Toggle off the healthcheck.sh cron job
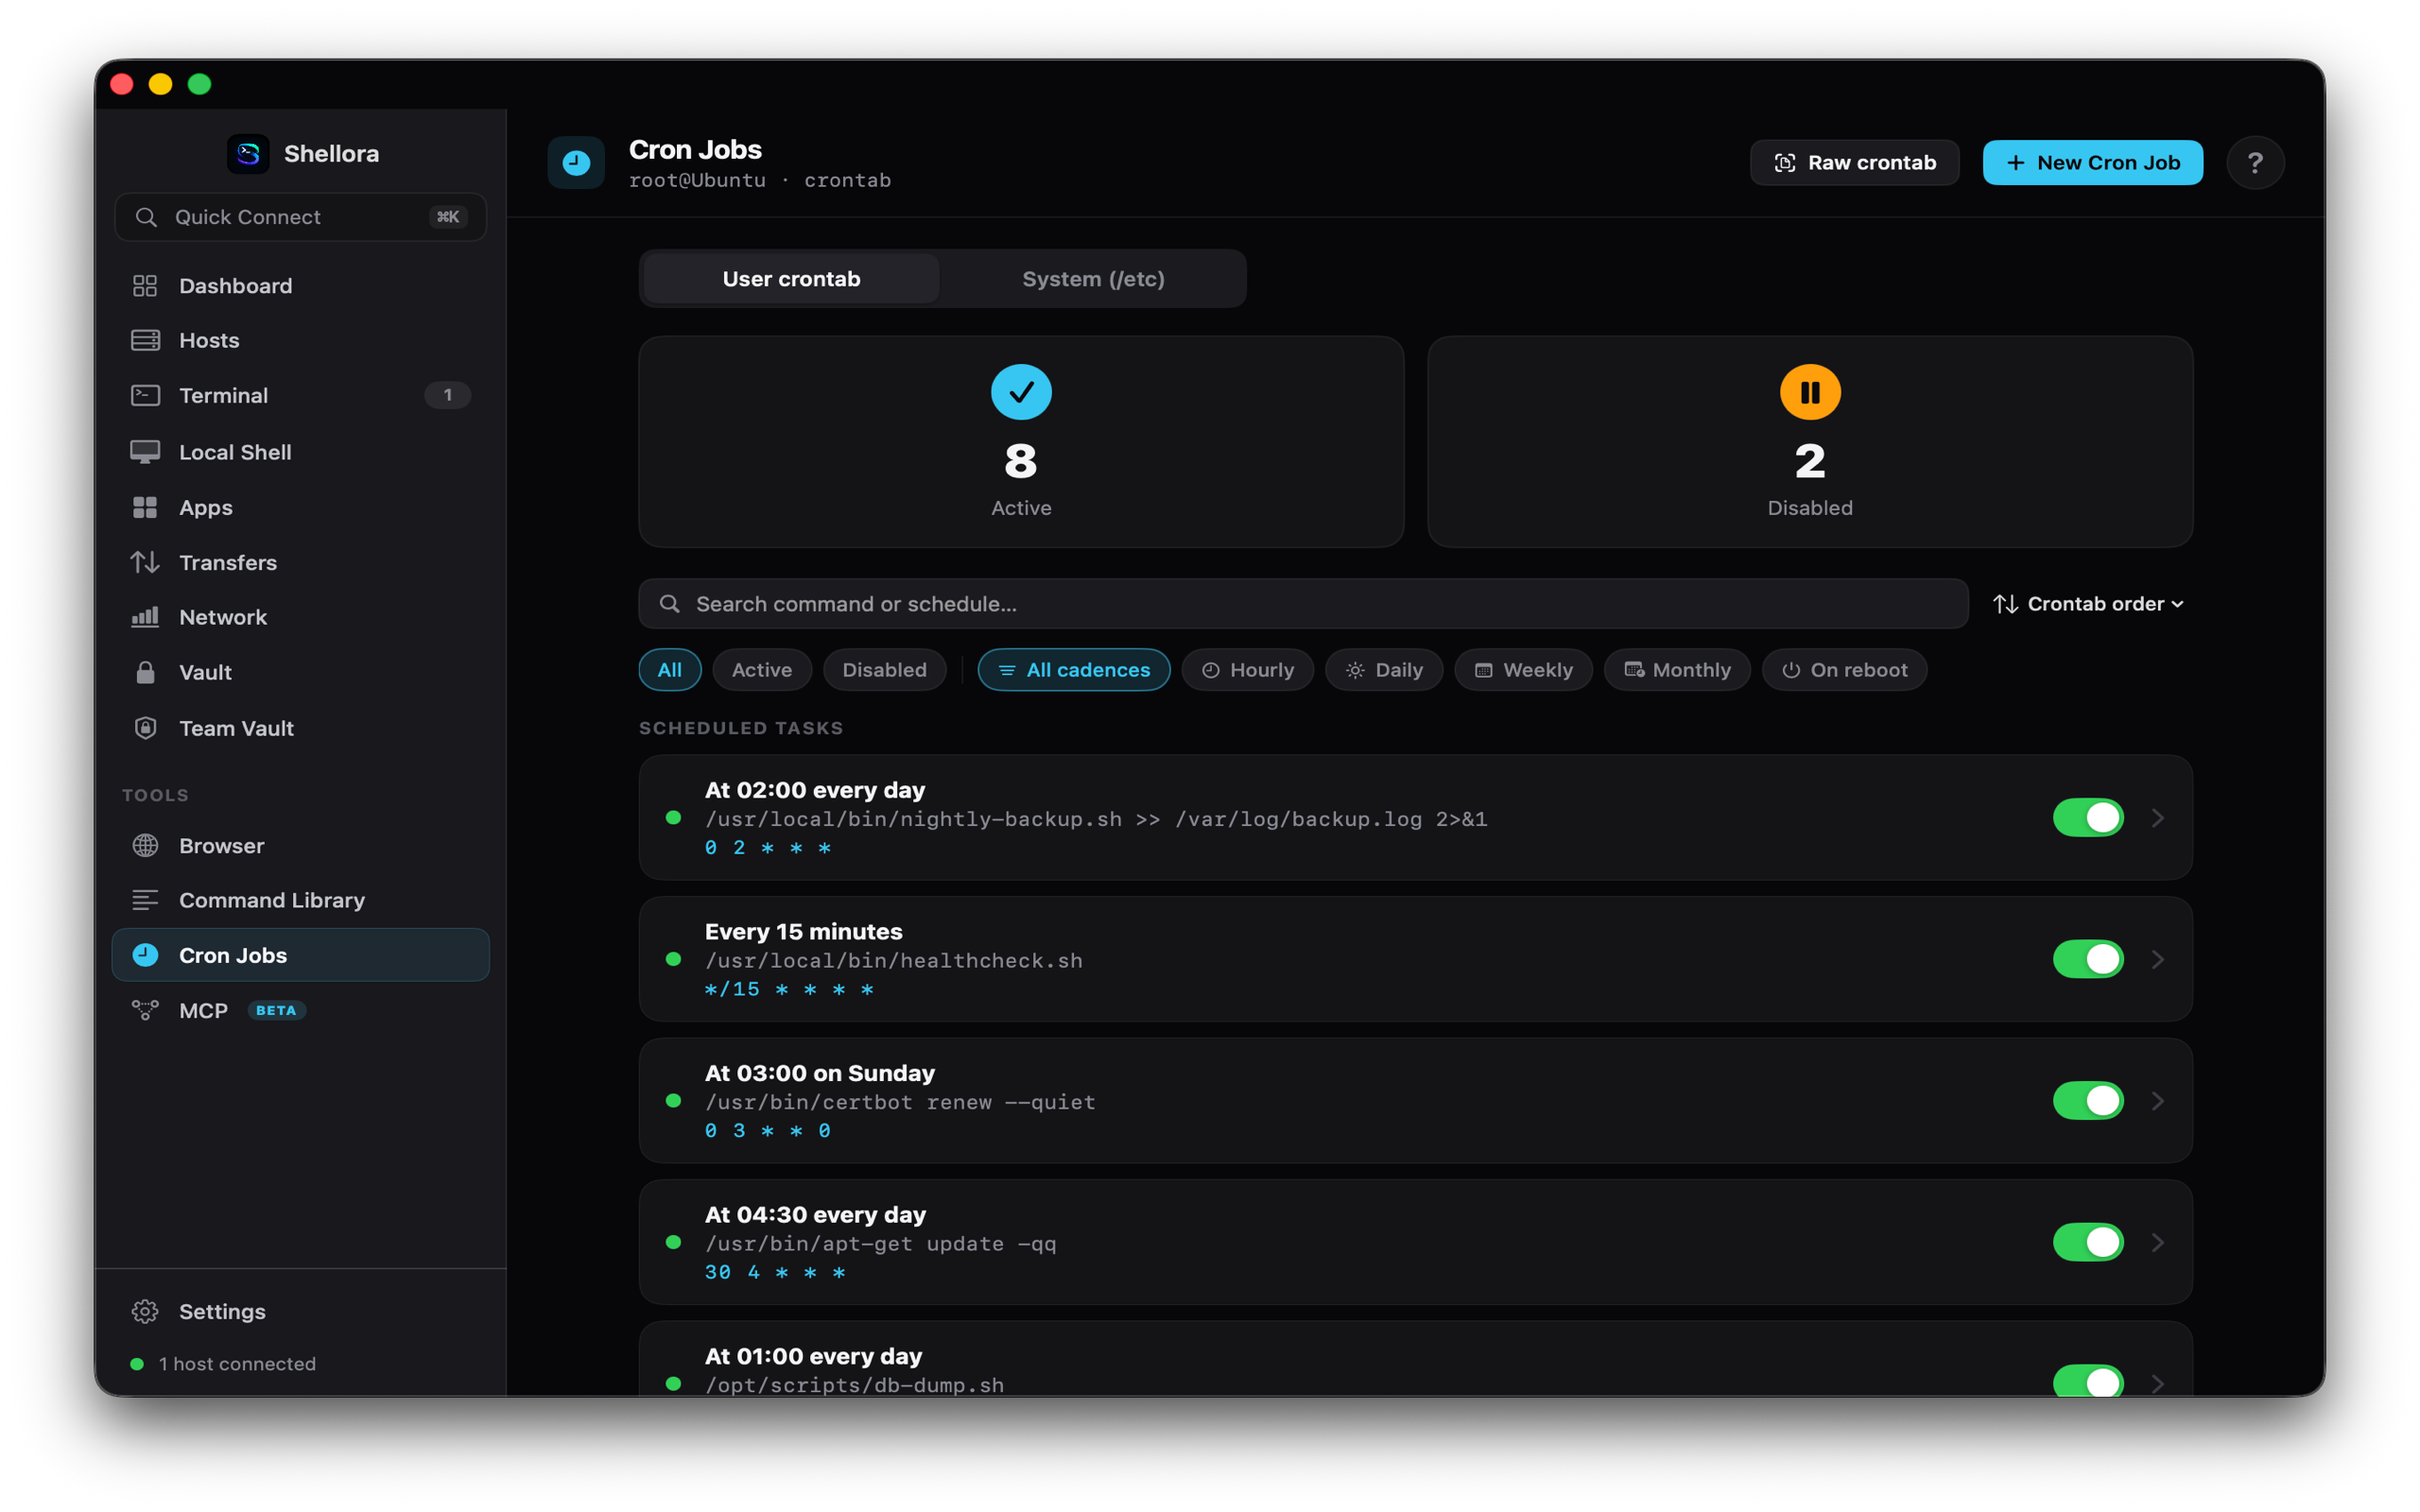 tap(2088, 959)
